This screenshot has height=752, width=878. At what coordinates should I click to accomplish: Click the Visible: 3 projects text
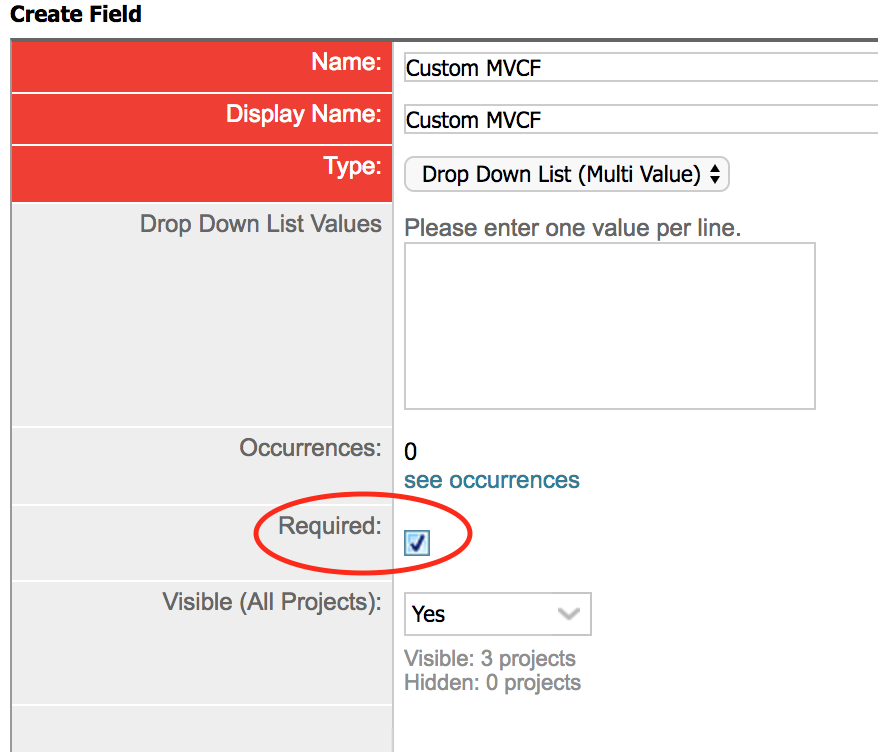coord(490,658)
